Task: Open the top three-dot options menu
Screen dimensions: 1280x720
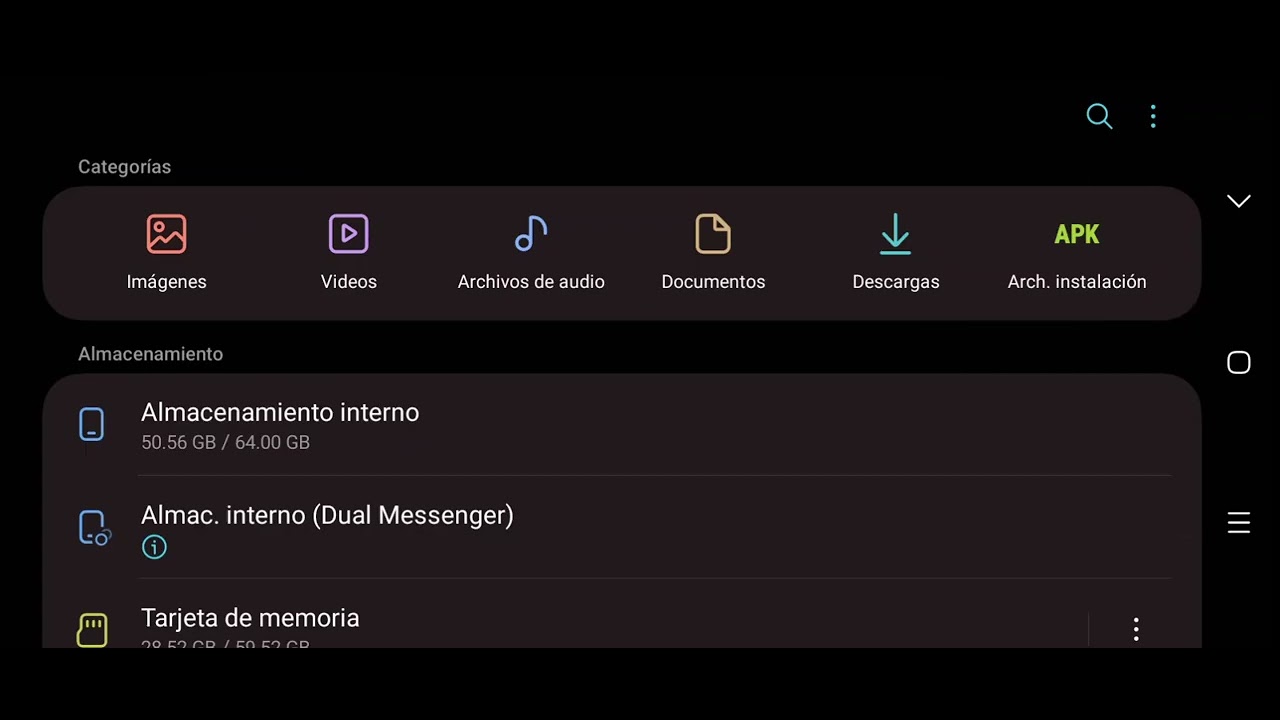Action: tap(1153, 116)
